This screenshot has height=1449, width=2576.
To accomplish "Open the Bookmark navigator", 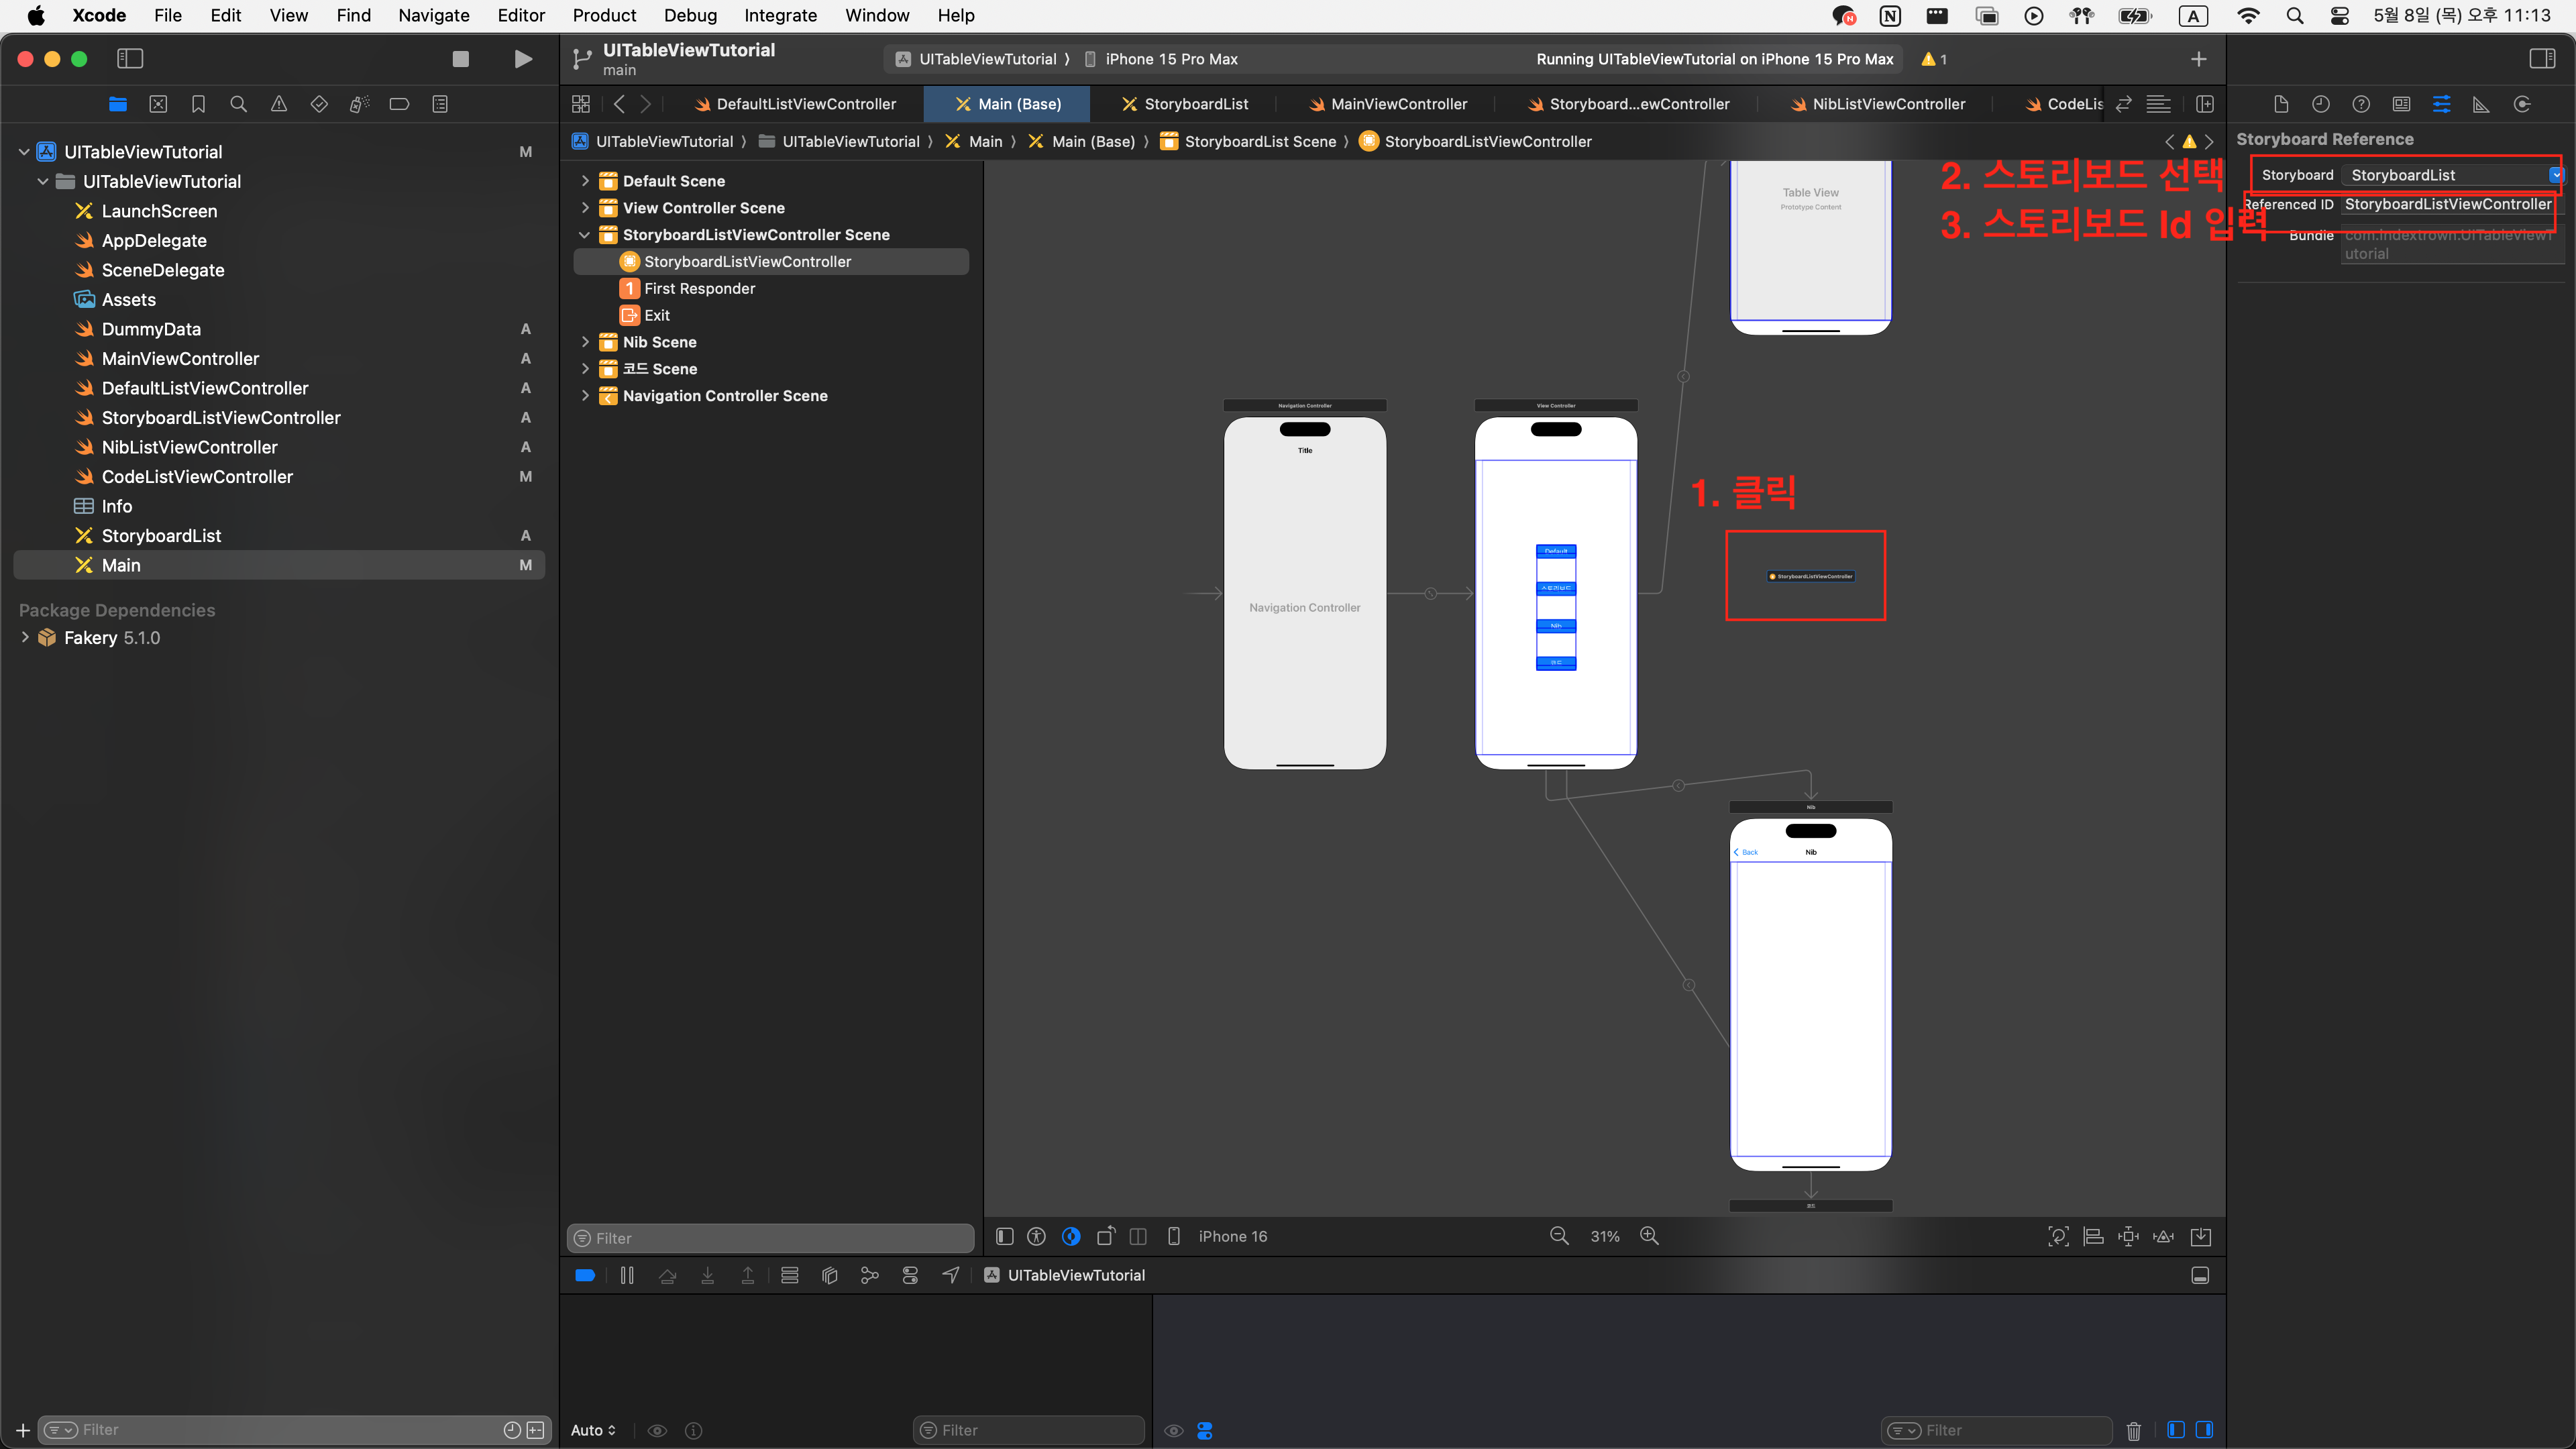I will point(198,104).
